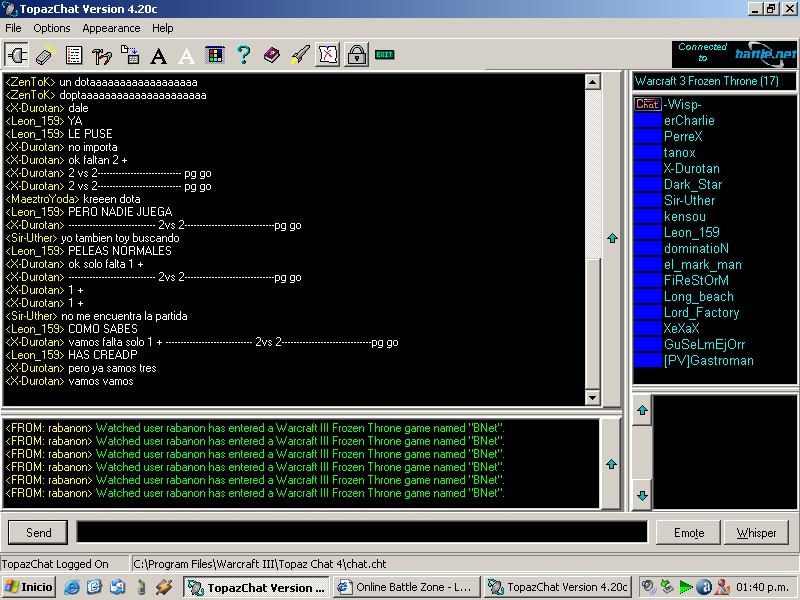
Task: Select user el_mark_man in channel list
Action: click(703, 264)
